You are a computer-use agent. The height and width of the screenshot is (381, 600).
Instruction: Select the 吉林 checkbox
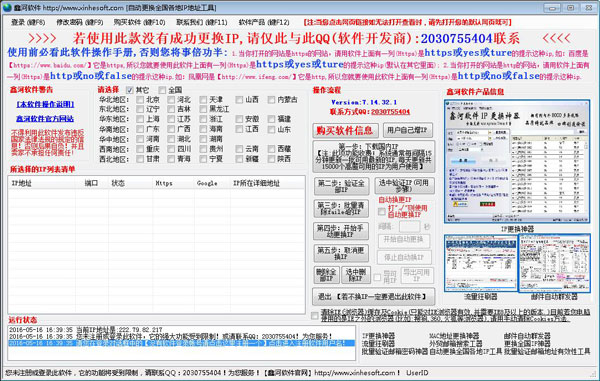(x=171, y=109)
